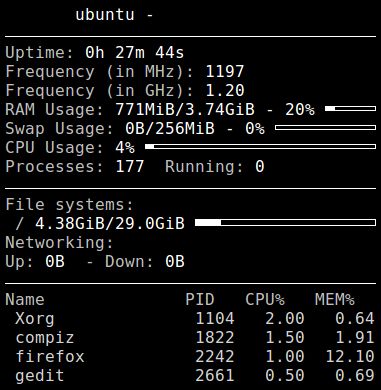Select Swap usage text 0B/256MiB
Viewport: 381px width, 390px height.
[170, 129]
